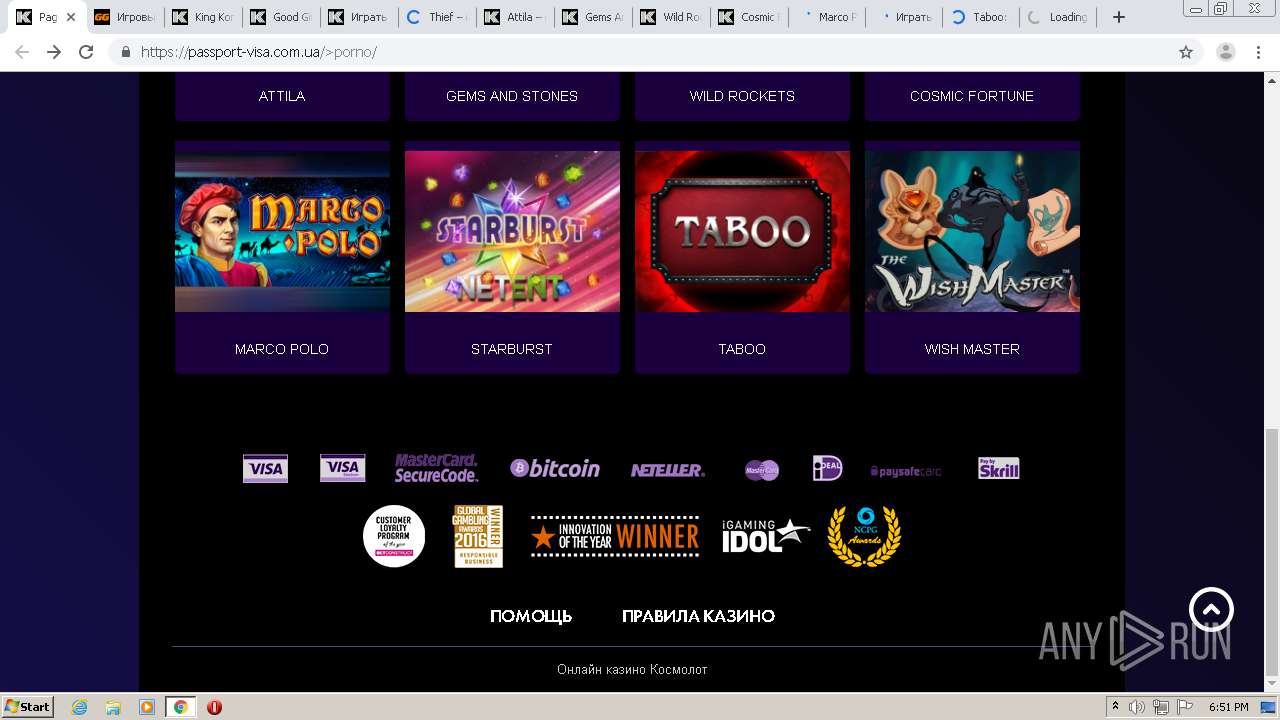Switch to the Cosmic Fortune tab
Screen dimensions: 1280x720
point(748,17)
